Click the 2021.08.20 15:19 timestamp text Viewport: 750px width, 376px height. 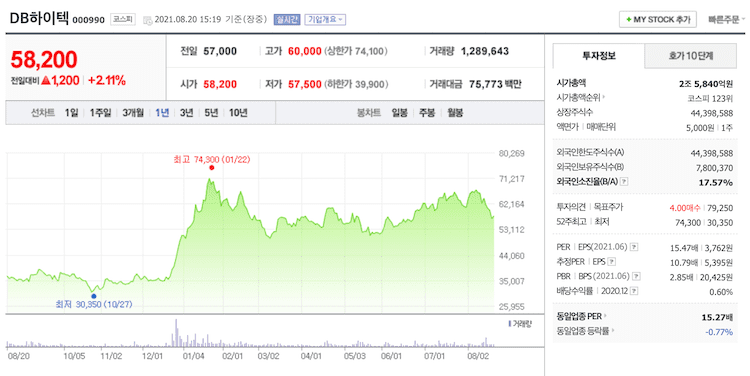(188, 20)
